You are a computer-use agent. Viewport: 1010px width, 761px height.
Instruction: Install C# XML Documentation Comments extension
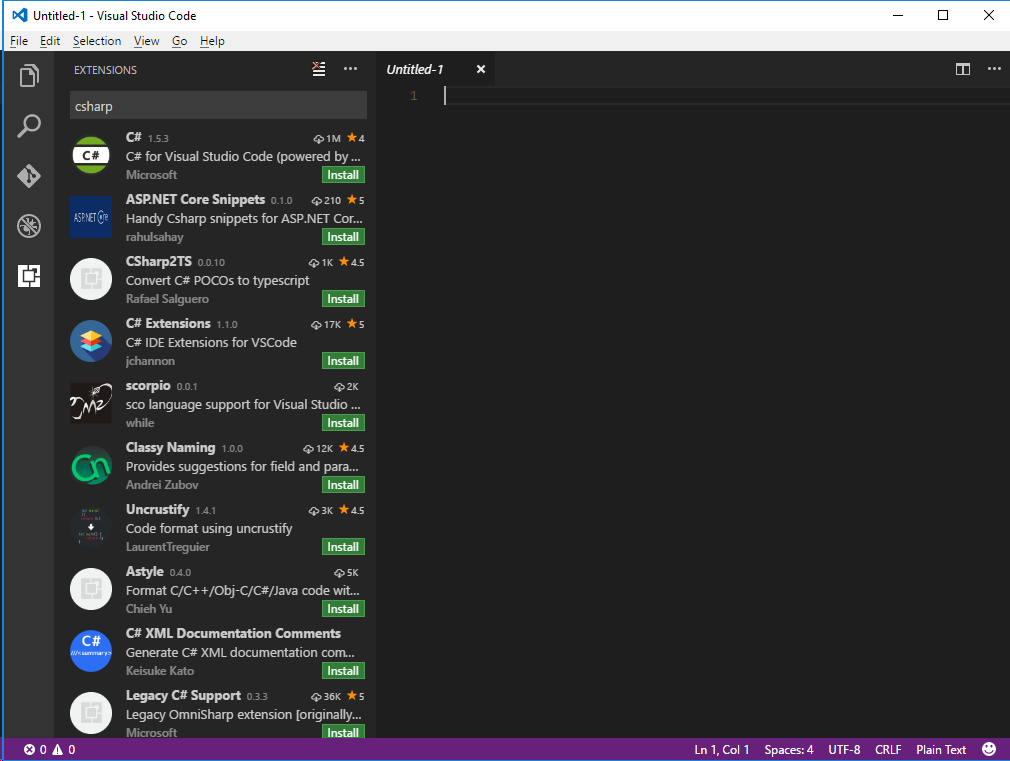pyautogui.click(x=343, y=671)
